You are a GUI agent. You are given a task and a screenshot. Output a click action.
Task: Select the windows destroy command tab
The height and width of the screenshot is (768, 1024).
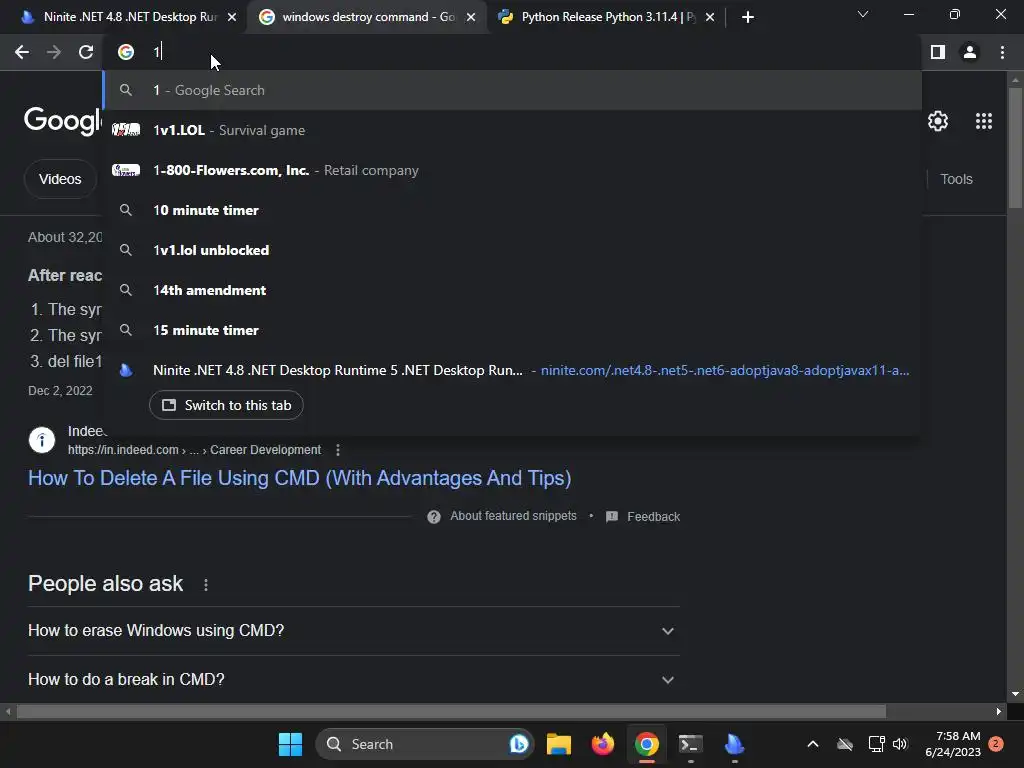click(366, 17)
